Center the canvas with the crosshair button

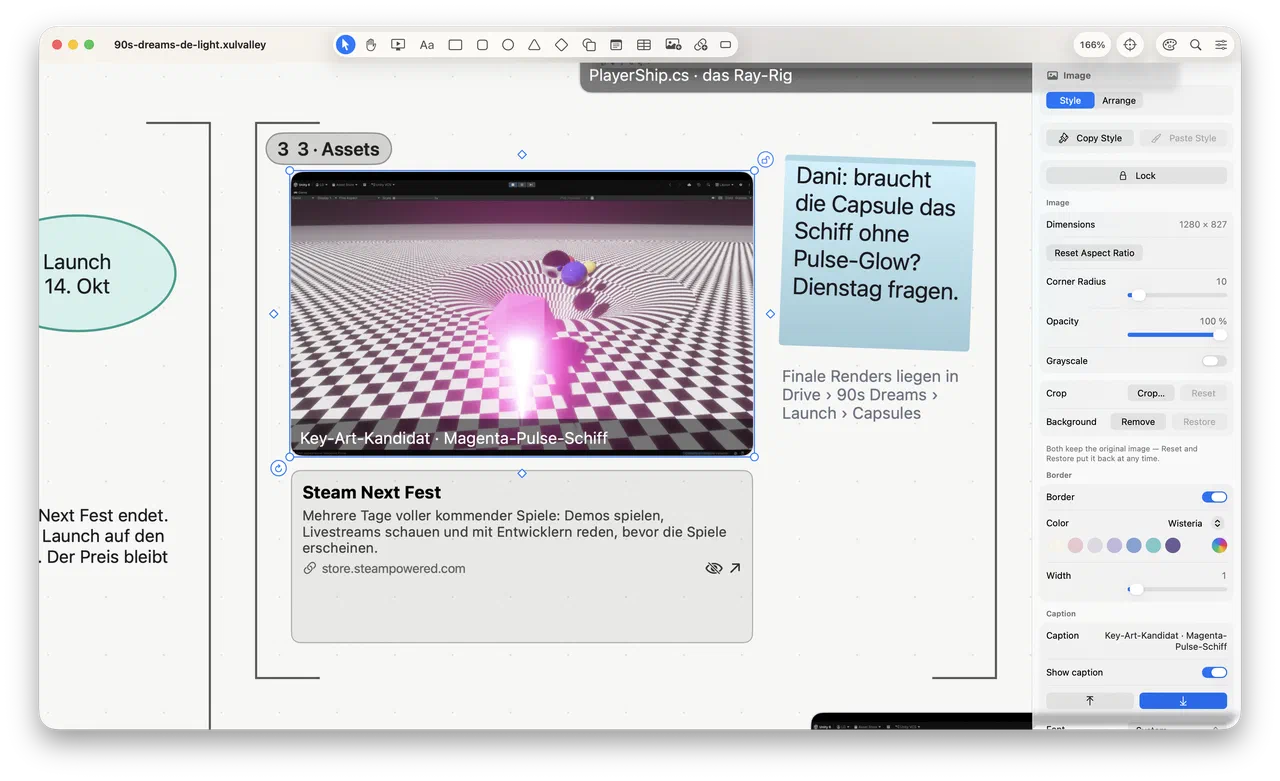pyautogui.click(x=1130, y=45)
